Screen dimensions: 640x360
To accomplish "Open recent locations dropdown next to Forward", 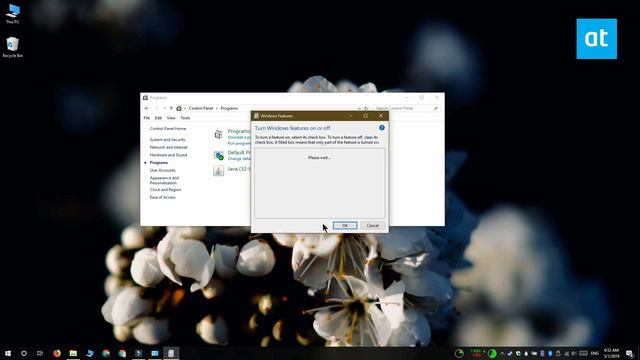I will [x=164, y=108].
